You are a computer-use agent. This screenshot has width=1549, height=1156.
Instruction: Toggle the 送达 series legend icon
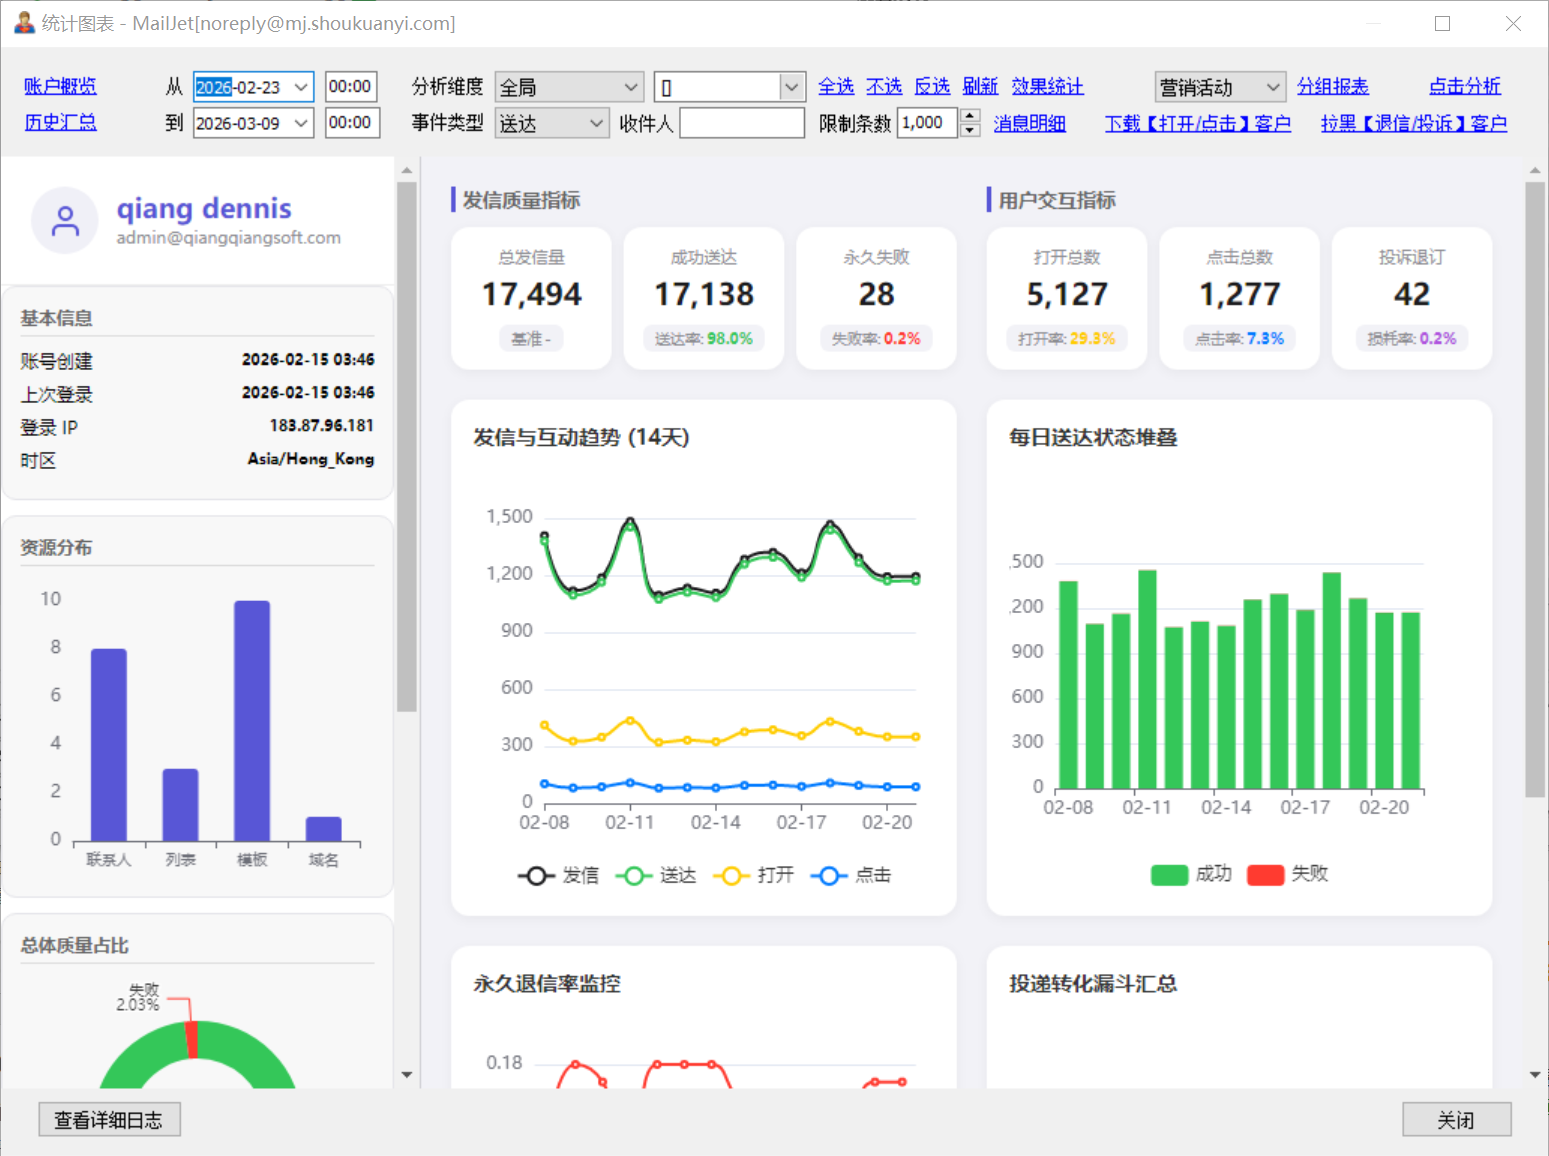(633, 876)
